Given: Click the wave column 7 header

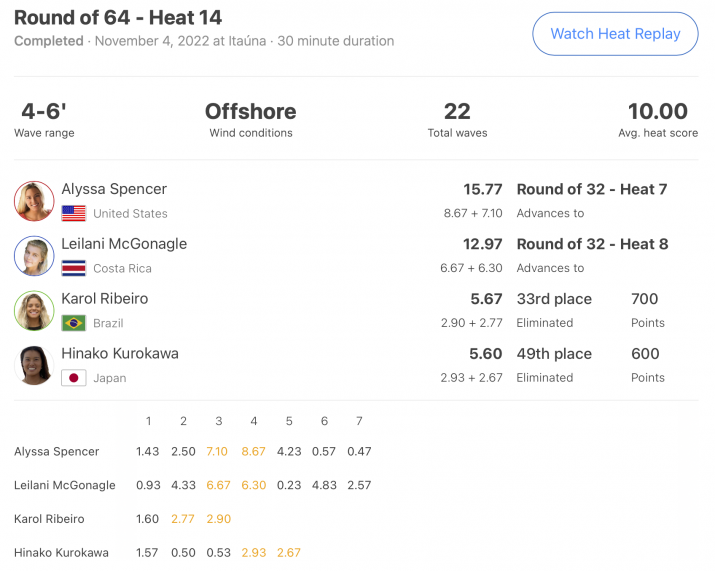Looking at the screenshot, I should coord(359,421).
